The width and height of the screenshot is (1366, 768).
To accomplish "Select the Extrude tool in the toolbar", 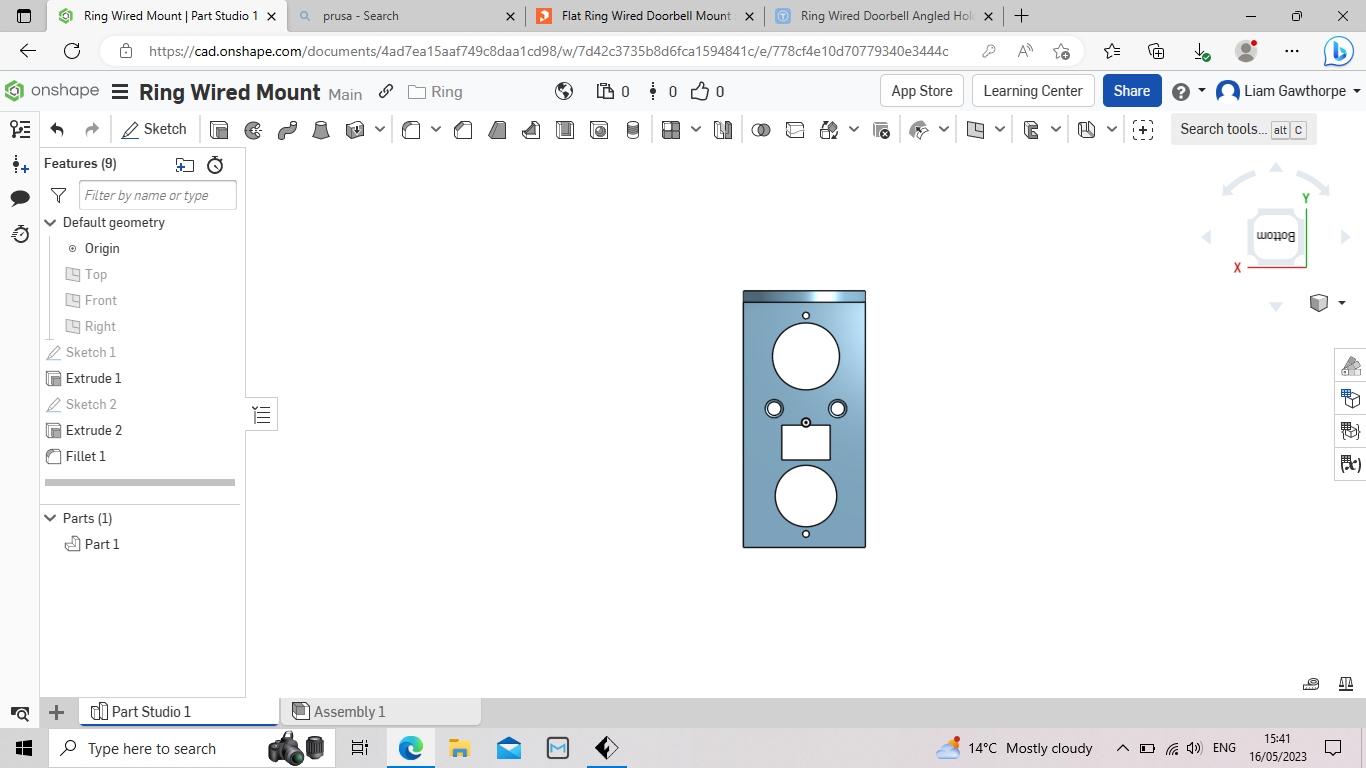I will (219, 130).
